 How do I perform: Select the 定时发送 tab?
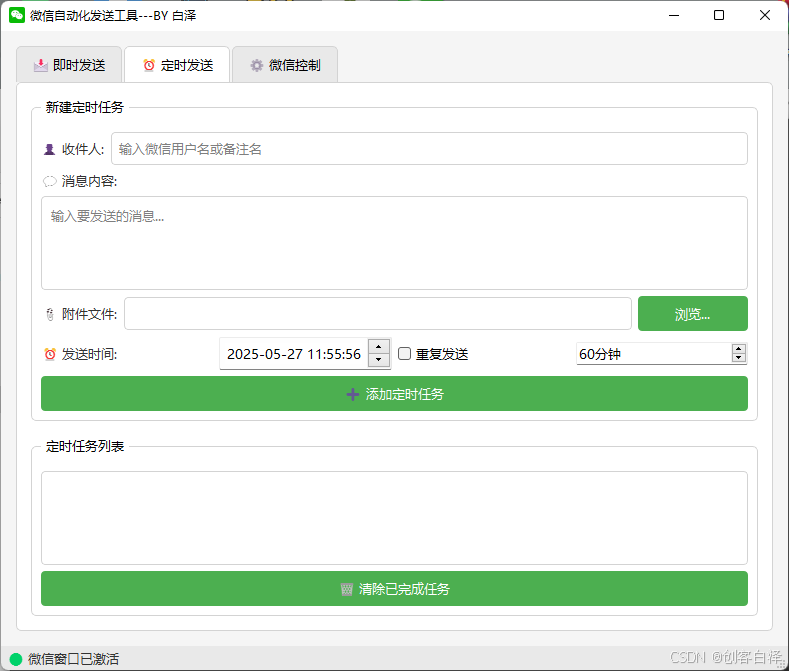(x=177, y=65)
